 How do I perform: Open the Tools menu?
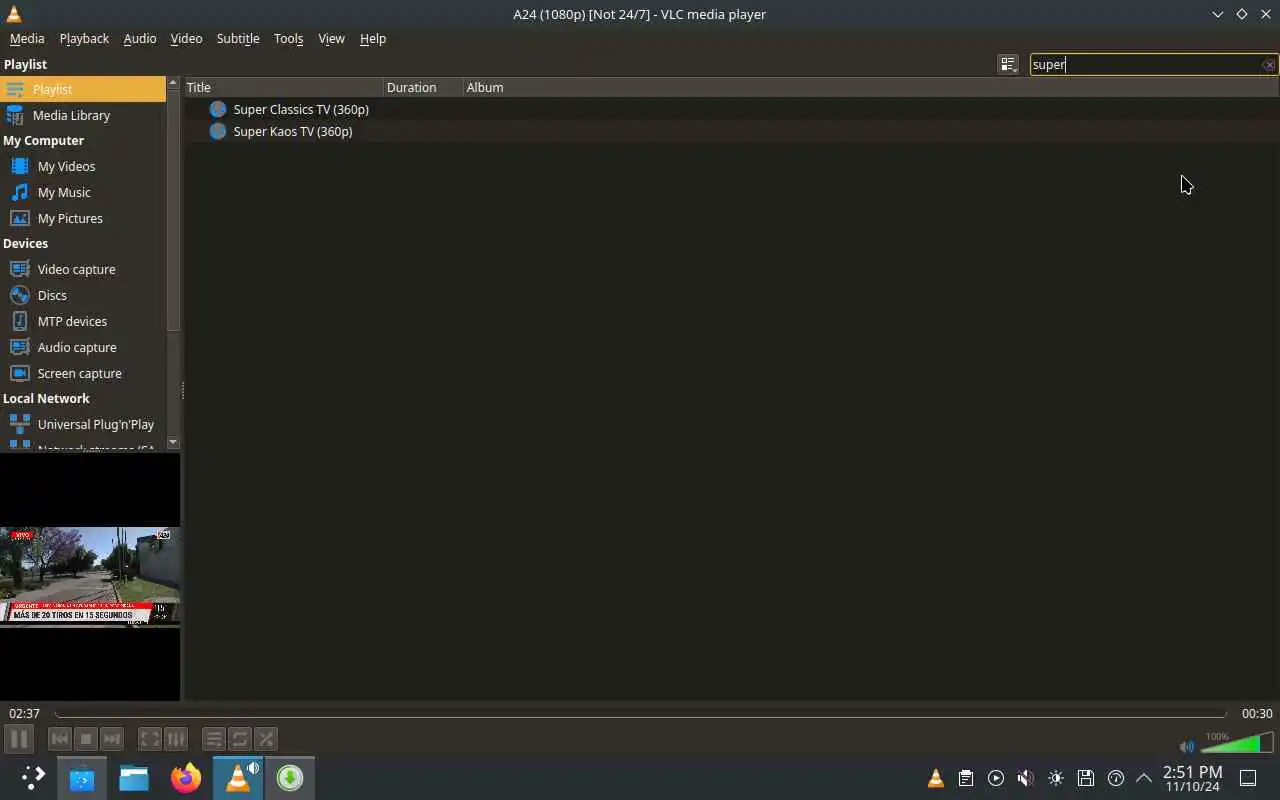pos(288,38)
